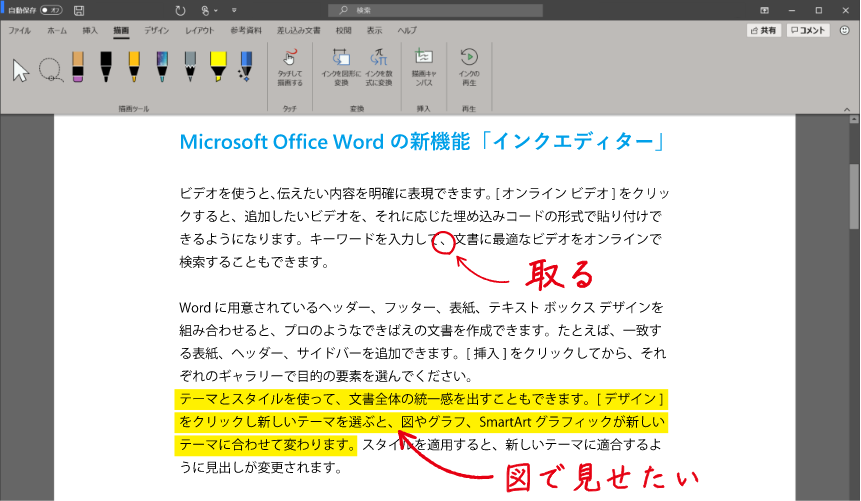Switch to the 表示 (View) tab
861x501 pixels.
click(x=374, y=31)
